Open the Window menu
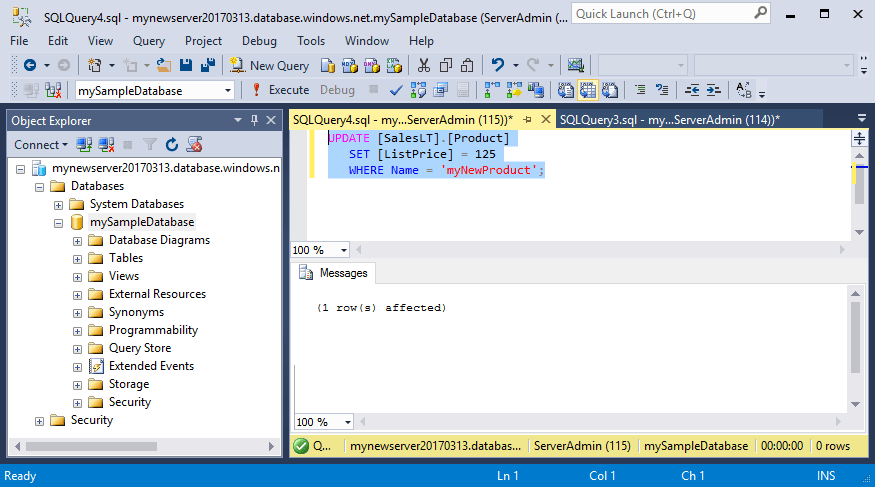The height and width of the screenshot is (487, 875). (x=367, y=41)
